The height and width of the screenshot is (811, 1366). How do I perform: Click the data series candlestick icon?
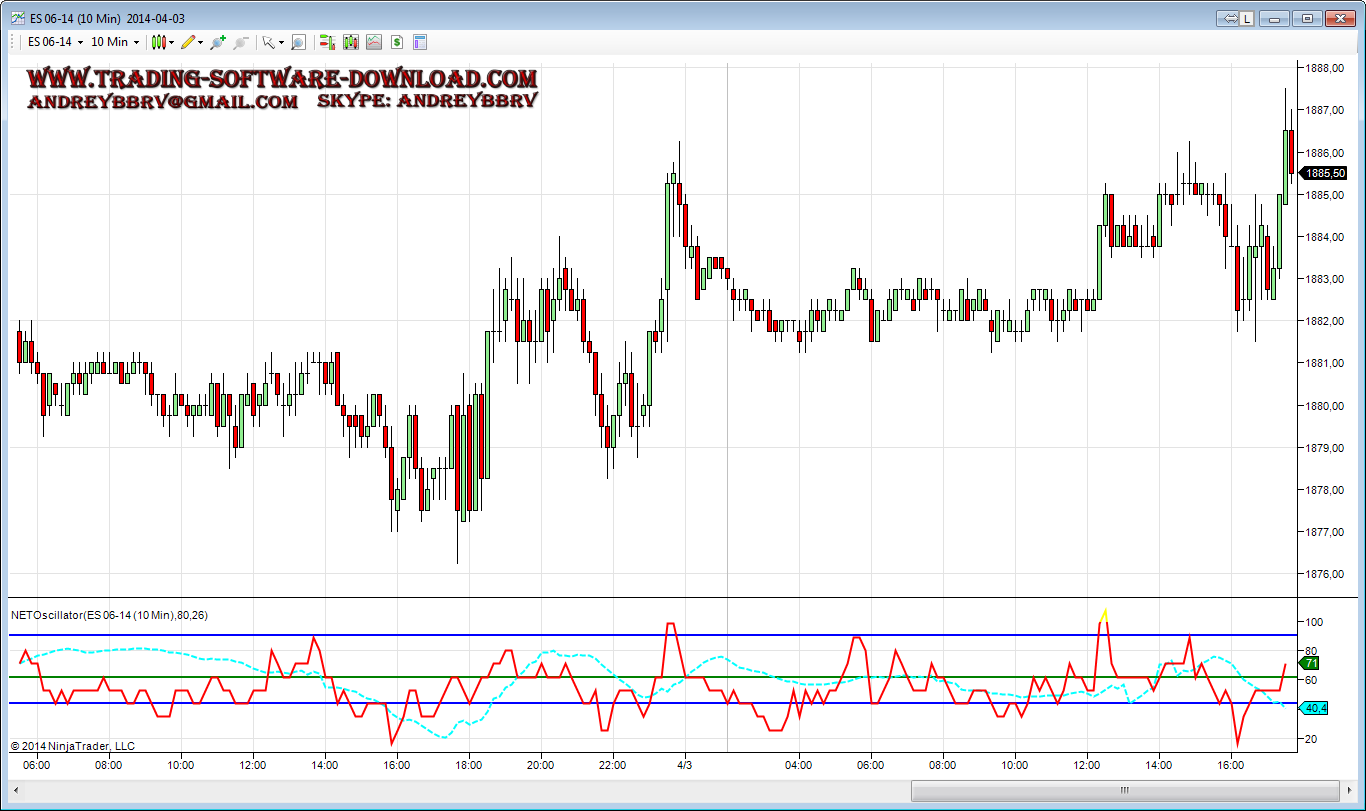[x=350, y=42]
